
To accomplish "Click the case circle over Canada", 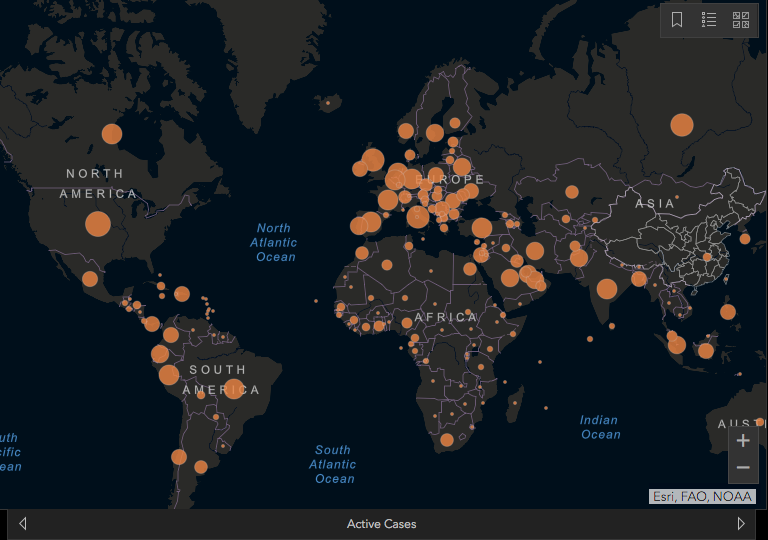I will (x=112, y=134).
